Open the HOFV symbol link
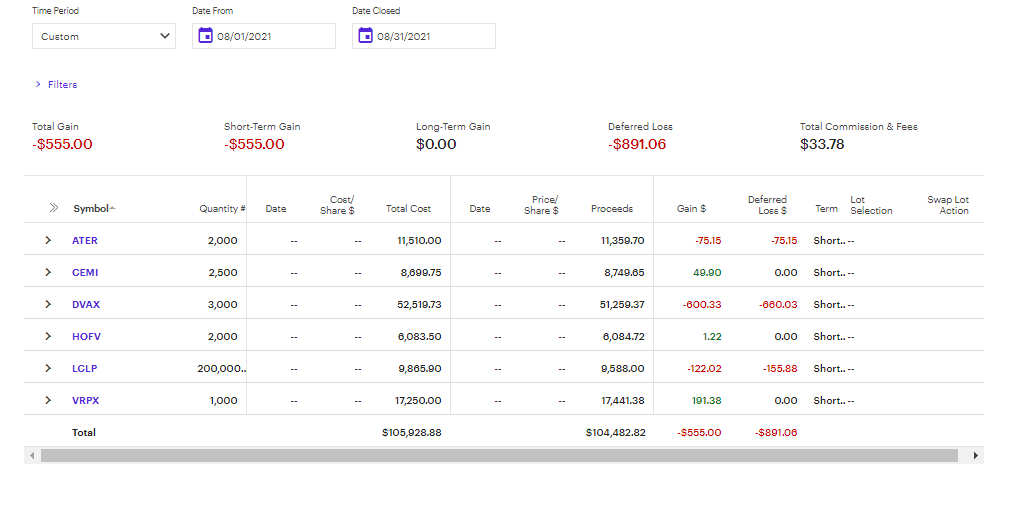Image resolution: width=1015 pixels, height=512 pixels. 86,337
